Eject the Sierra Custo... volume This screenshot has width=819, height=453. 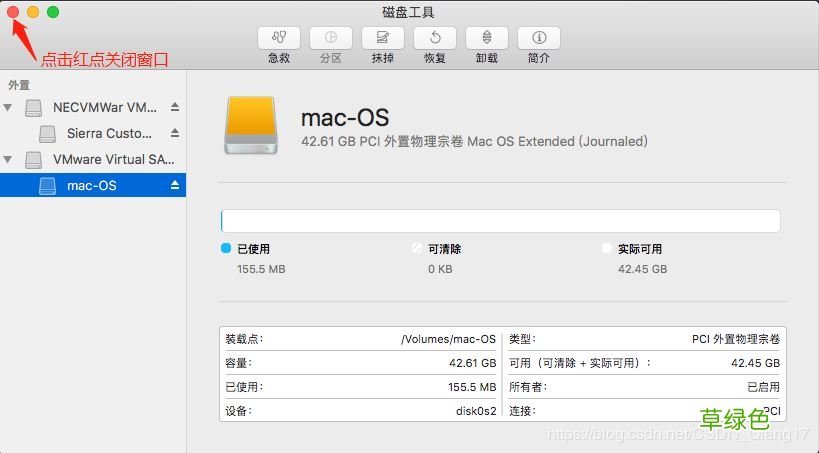click(175, 133)
